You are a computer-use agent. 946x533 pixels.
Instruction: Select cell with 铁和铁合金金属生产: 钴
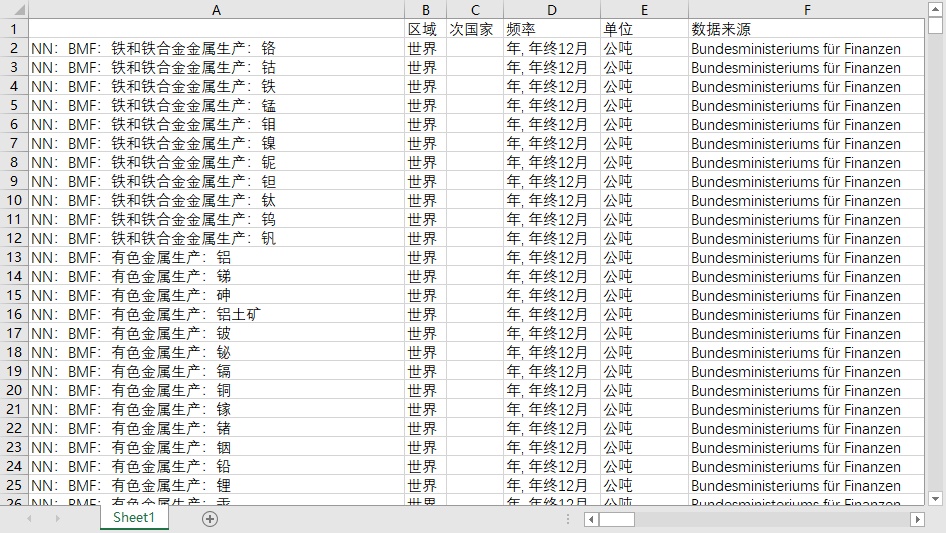pyautogui.click(x=217, y=67)
